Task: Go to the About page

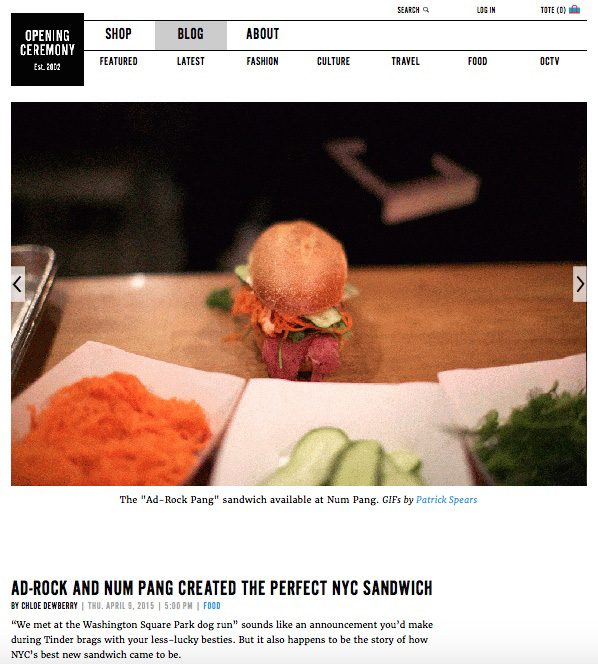Action: [x=263, y=34]
